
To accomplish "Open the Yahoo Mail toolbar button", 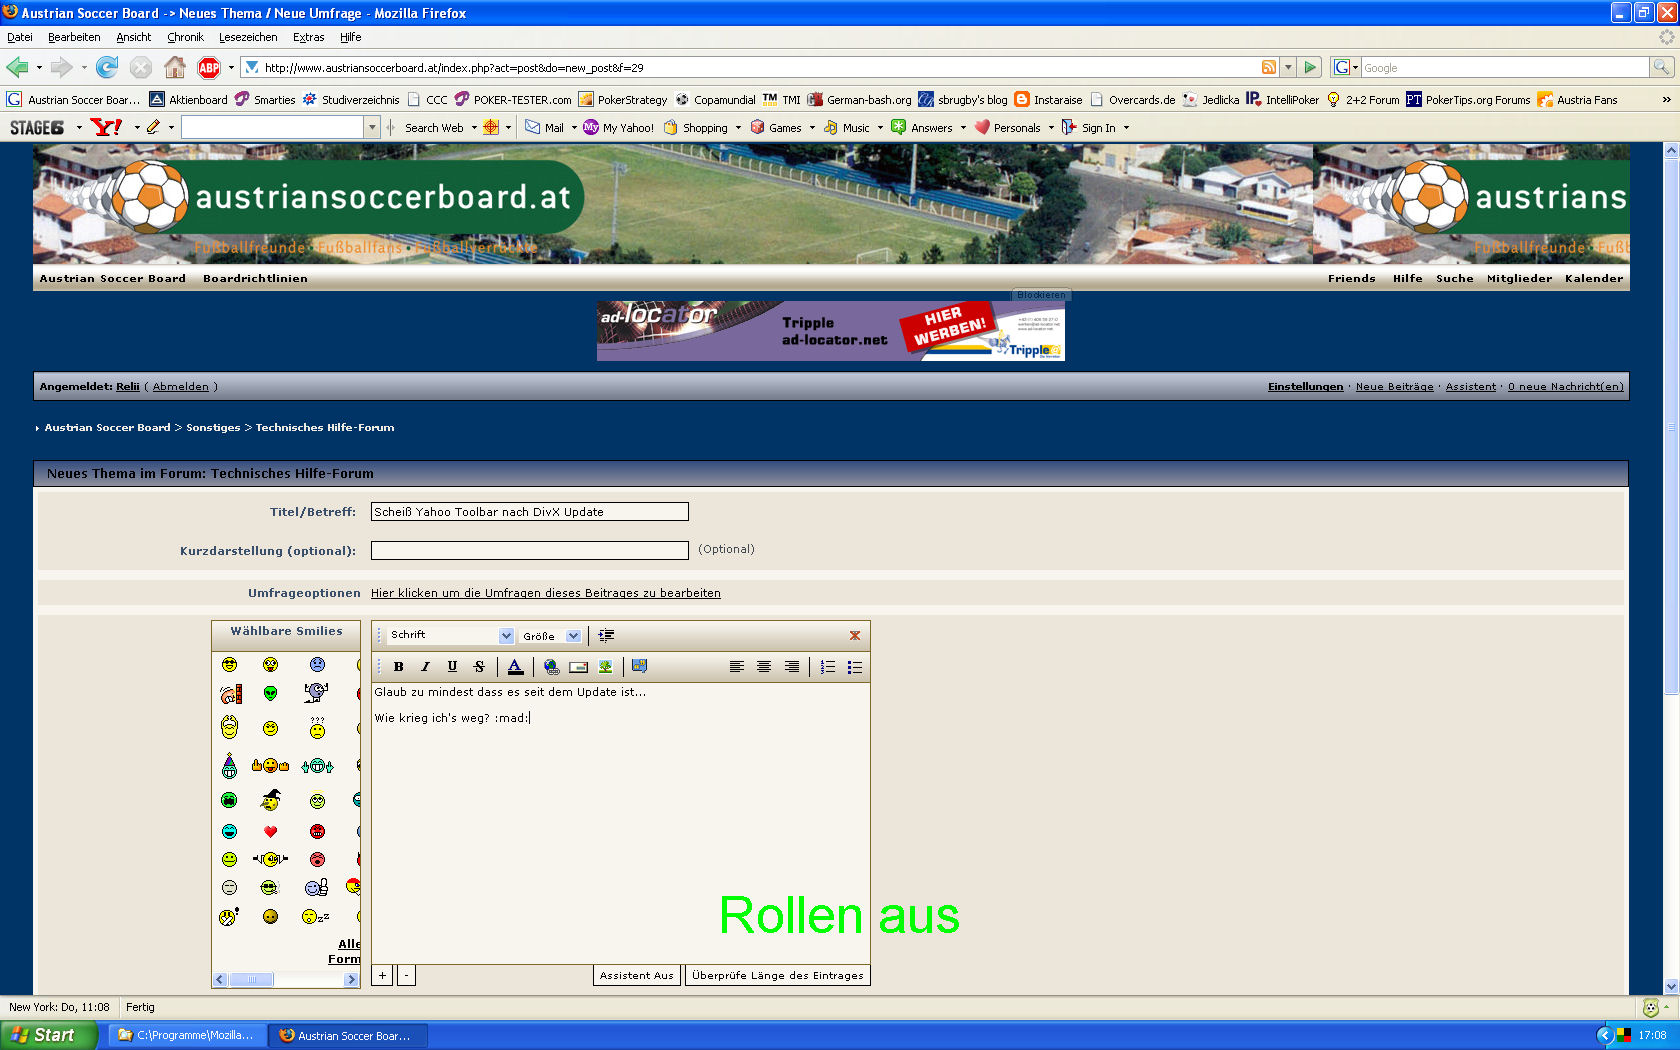I will [x=545, y=127].
